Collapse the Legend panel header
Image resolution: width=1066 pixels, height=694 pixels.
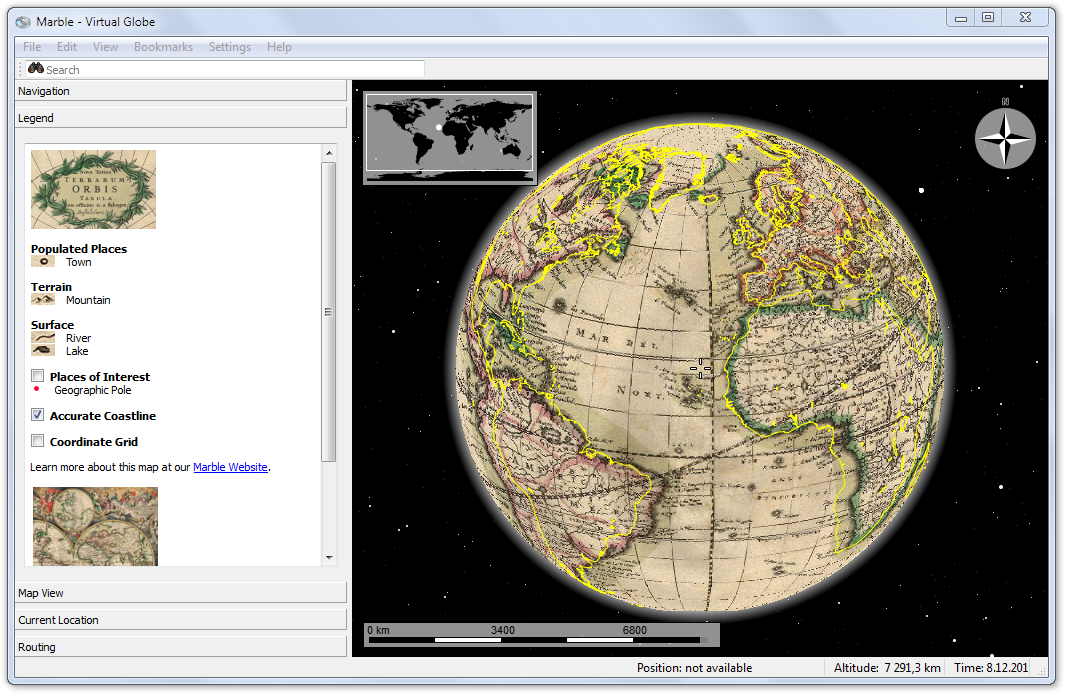coord(180,118)
